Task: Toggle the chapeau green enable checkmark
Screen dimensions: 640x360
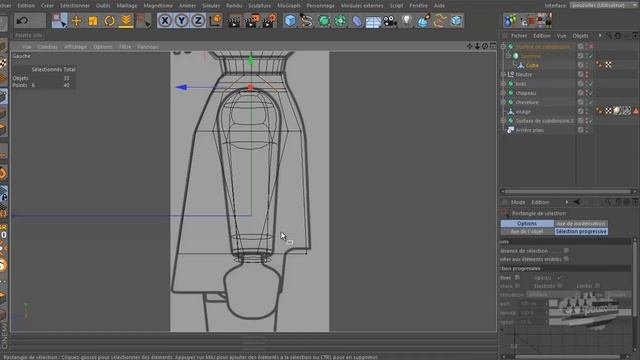Action: tap(591, 93)
